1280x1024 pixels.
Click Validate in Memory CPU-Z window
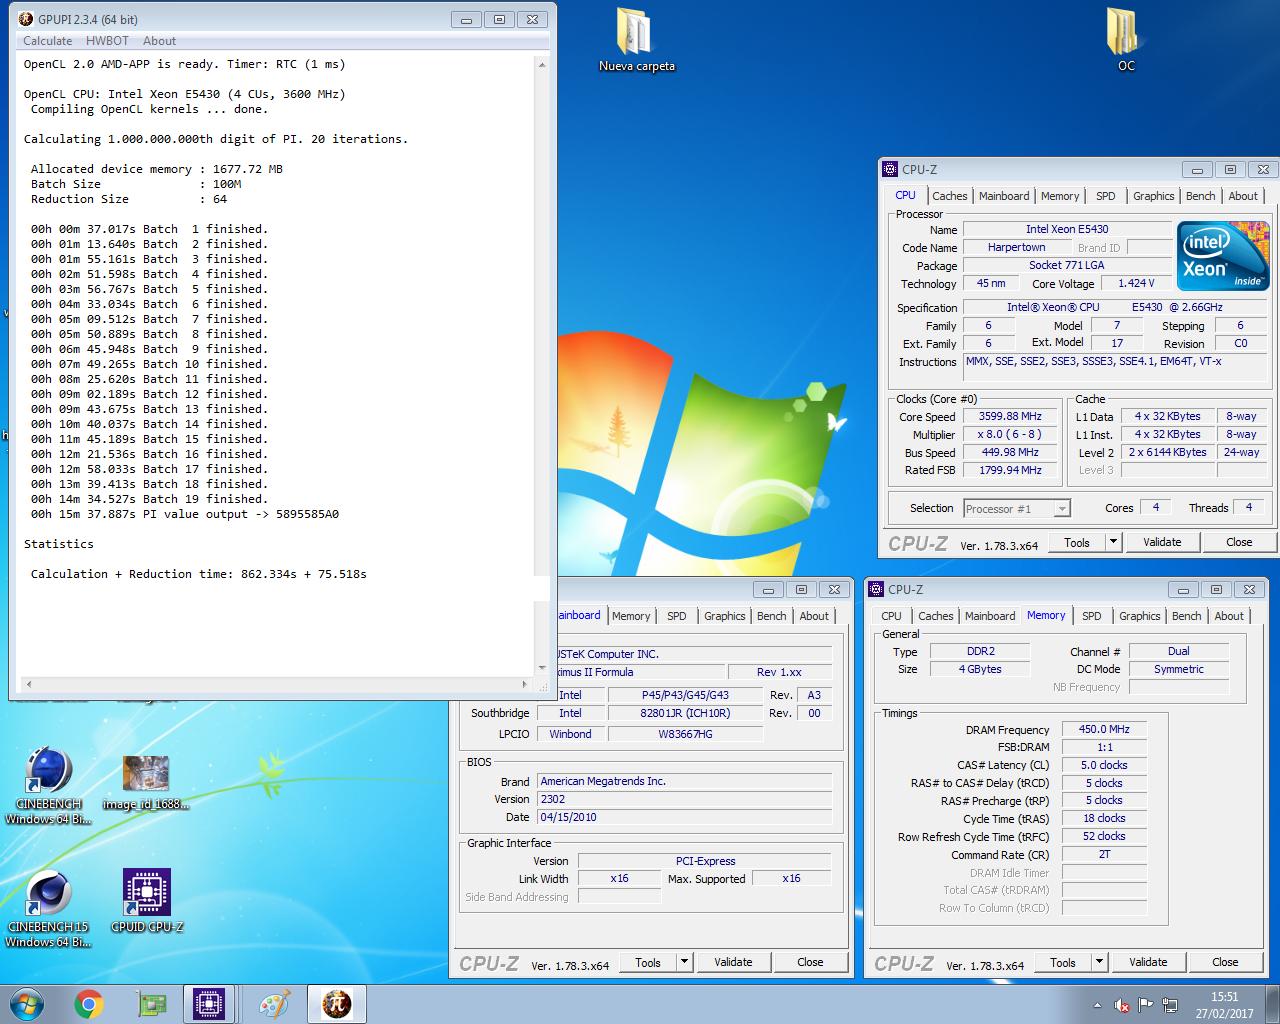[1148, 962]
